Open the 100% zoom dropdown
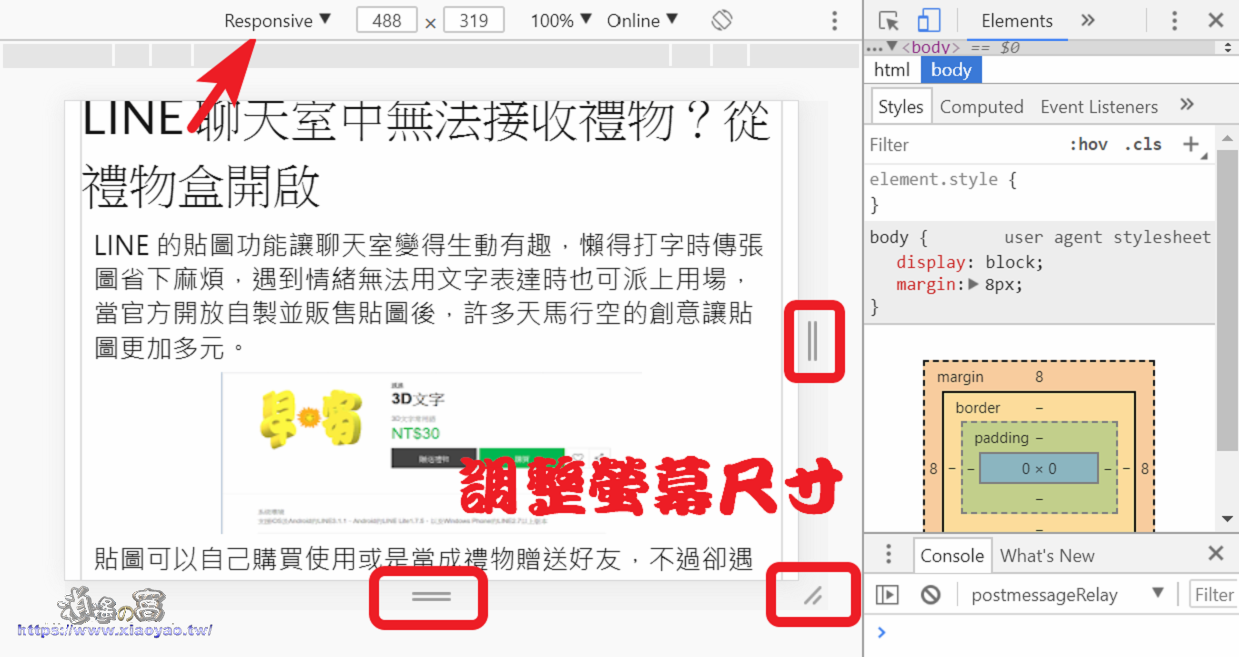Screen dimensions: 1239x657 point(561,20)
